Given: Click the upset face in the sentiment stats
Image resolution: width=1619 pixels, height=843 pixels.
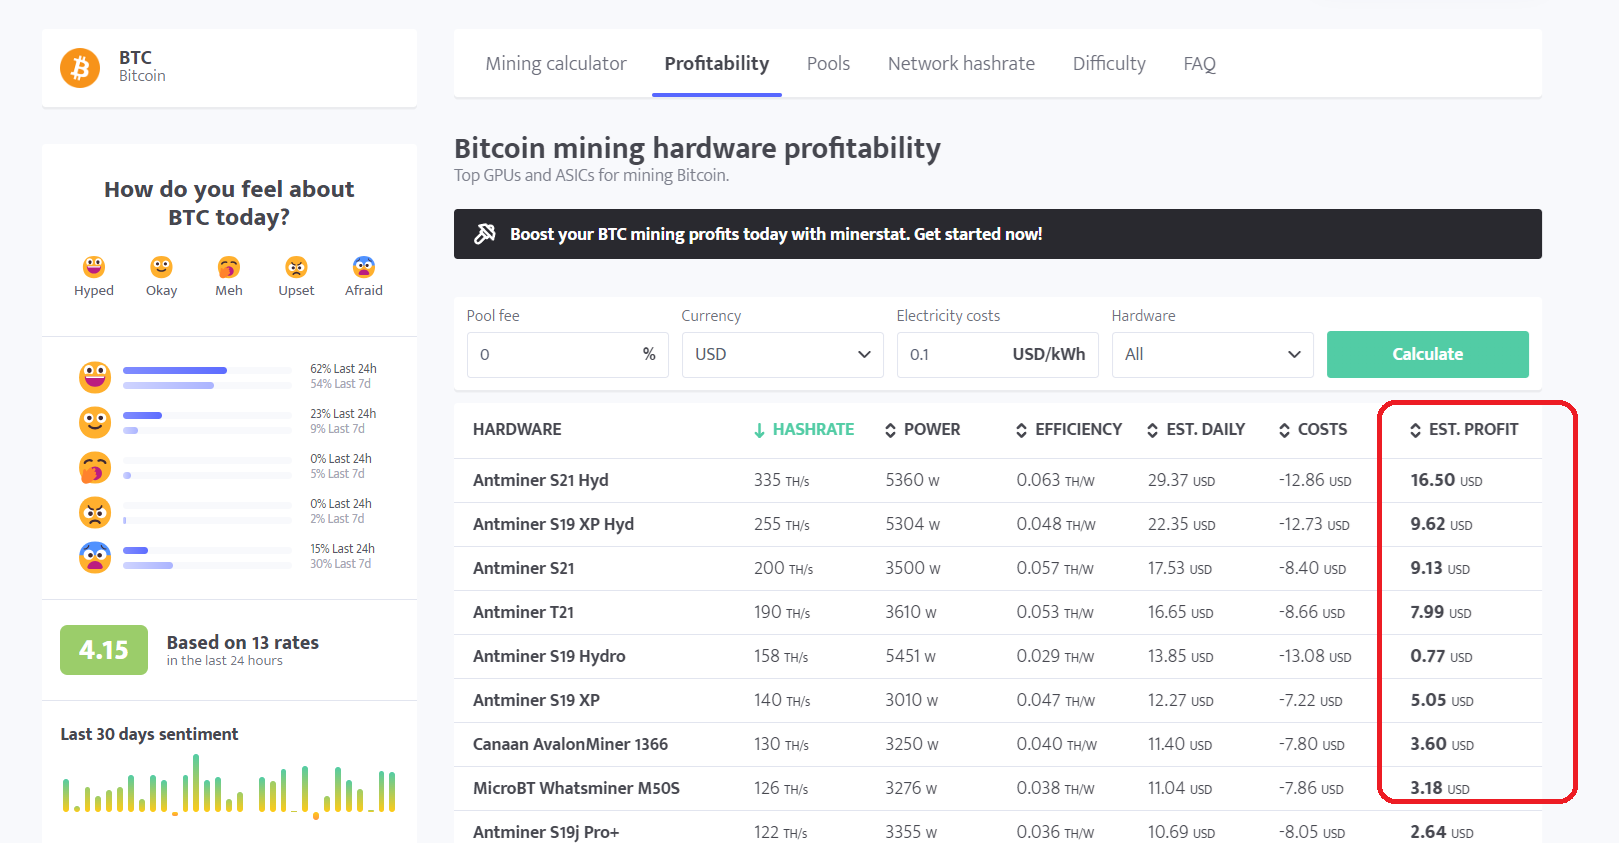Looking at the screenshot, I should click(95, 512).
